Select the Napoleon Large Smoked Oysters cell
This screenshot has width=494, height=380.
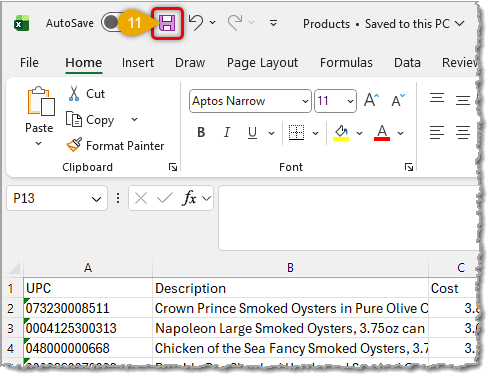click(x=290, y=328)
